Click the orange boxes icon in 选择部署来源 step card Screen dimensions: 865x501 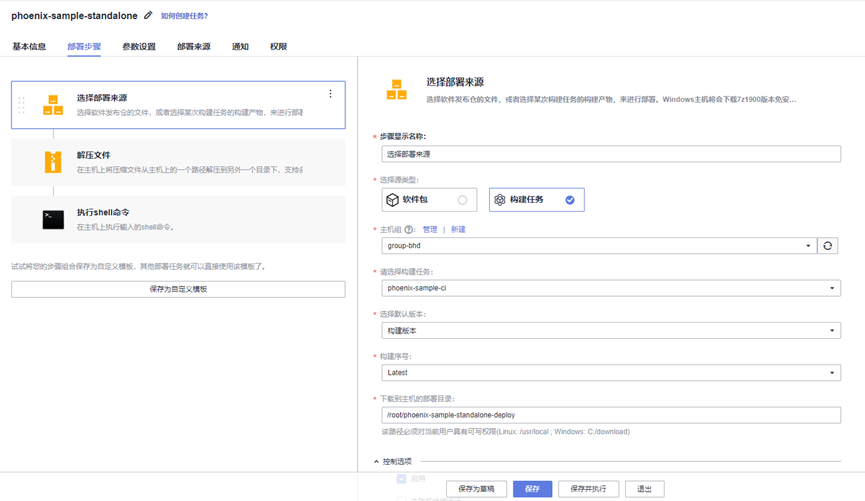53,105
